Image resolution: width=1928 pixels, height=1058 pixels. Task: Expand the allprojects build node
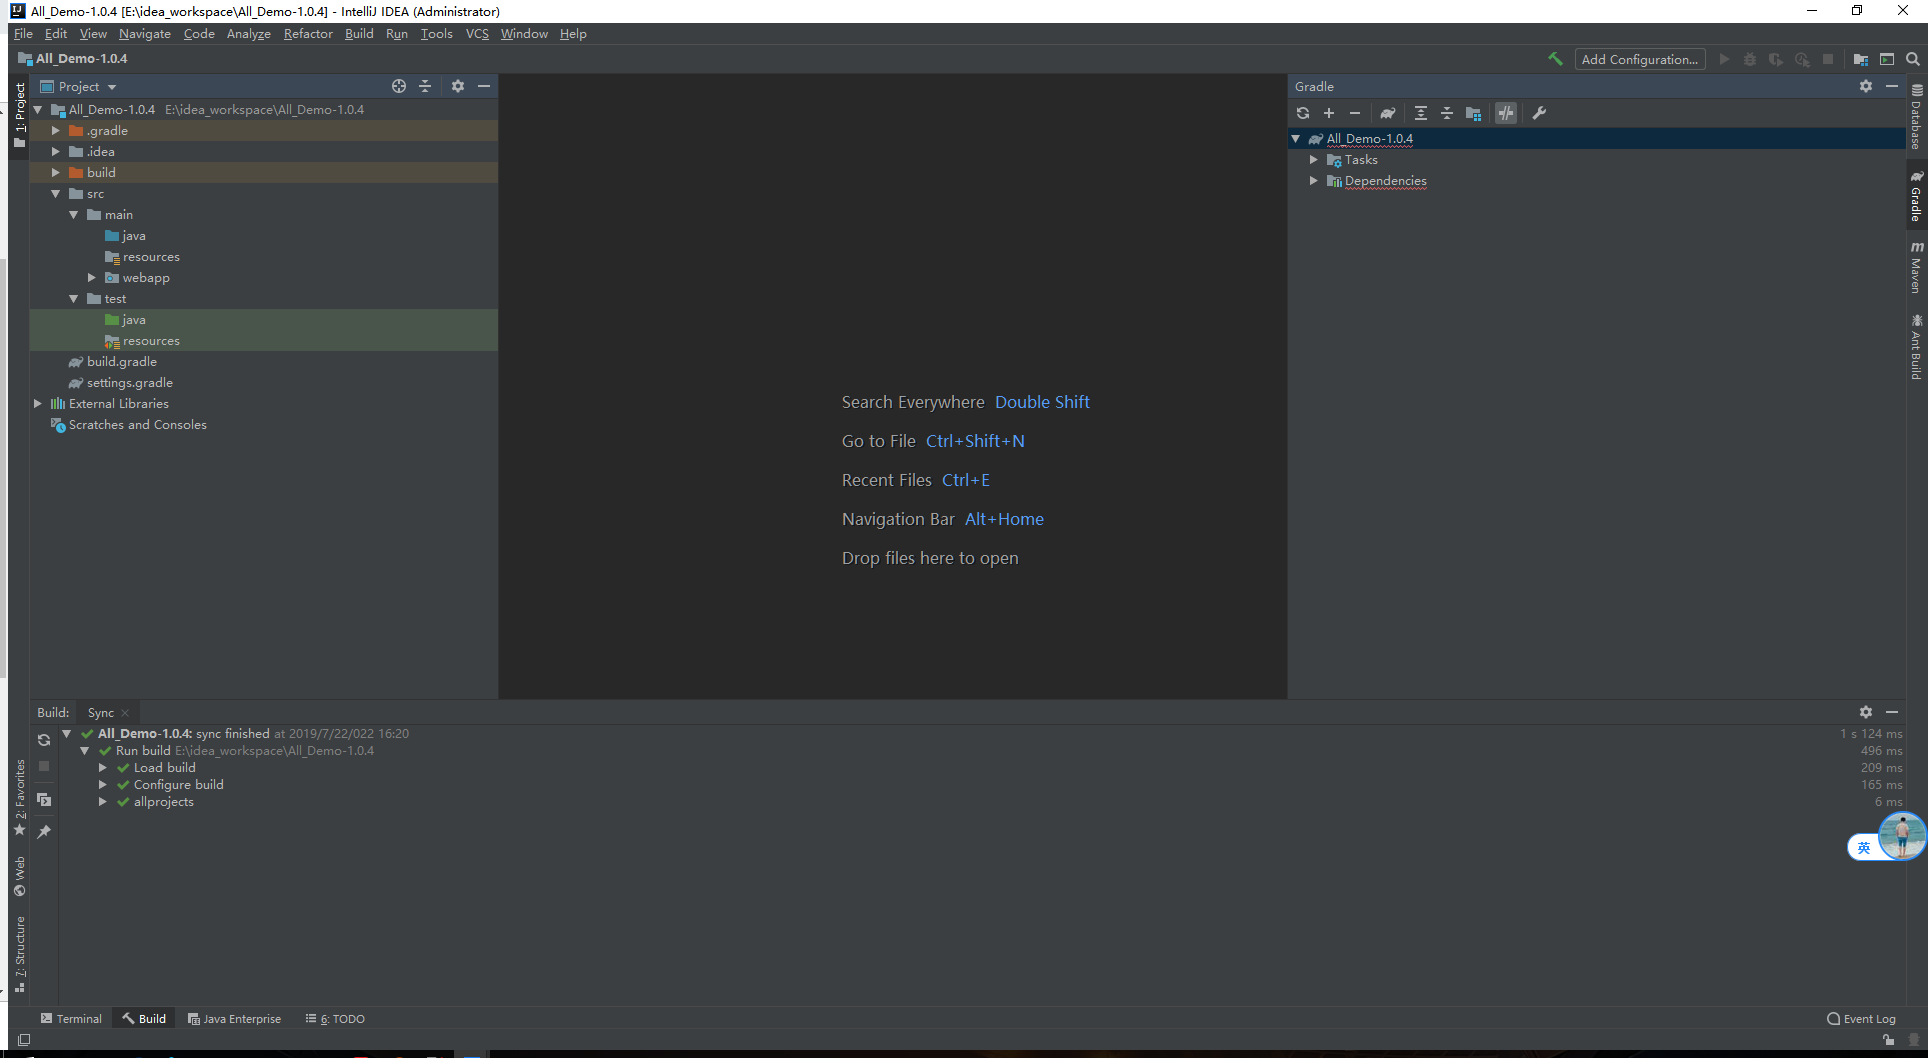tap(103, 802)
